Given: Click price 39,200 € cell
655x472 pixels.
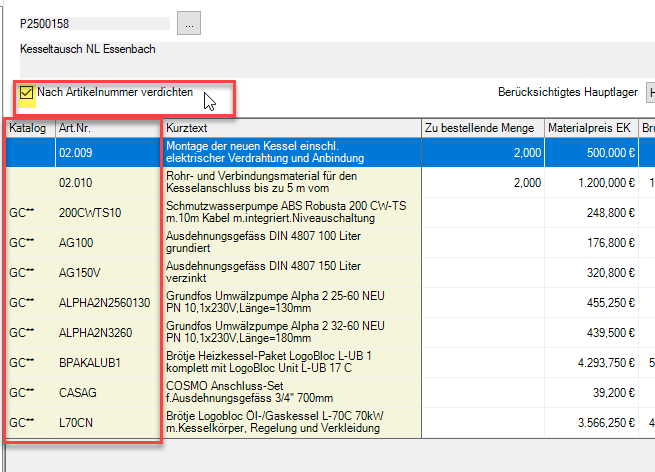Looking at the screenshot, I should (x=591, y=393).
